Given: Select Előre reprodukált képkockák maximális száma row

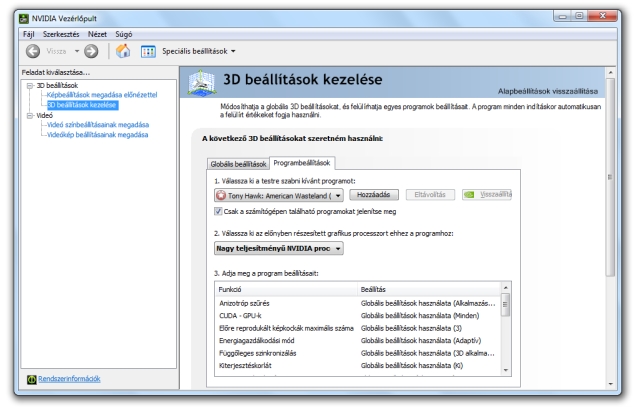Looking at the screenshot, I should tap(358, 328).
